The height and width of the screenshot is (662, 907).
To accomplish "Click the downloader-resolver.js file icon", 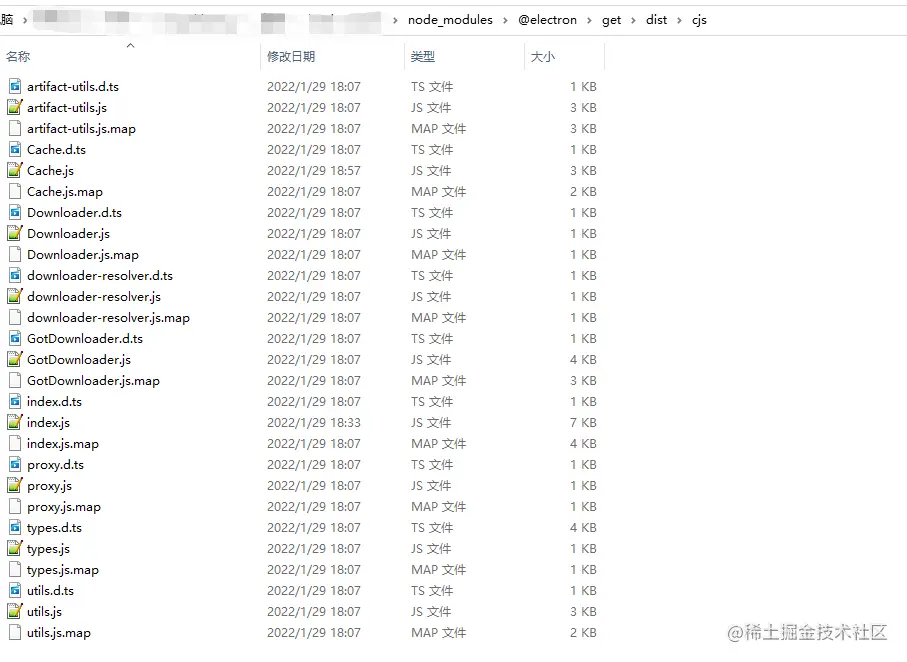I will [x=15, y=297].
